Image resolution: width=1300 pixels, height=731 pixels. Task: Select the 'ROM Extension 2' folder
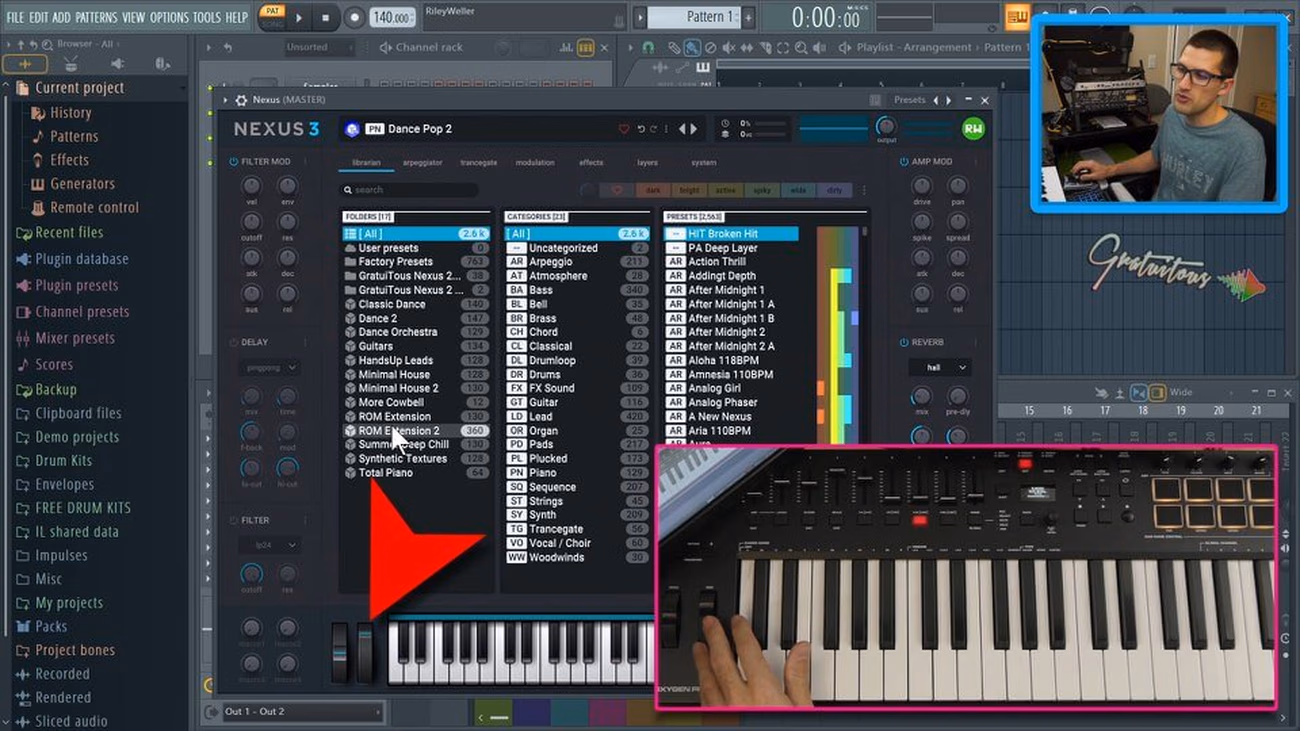pos(416,431)
